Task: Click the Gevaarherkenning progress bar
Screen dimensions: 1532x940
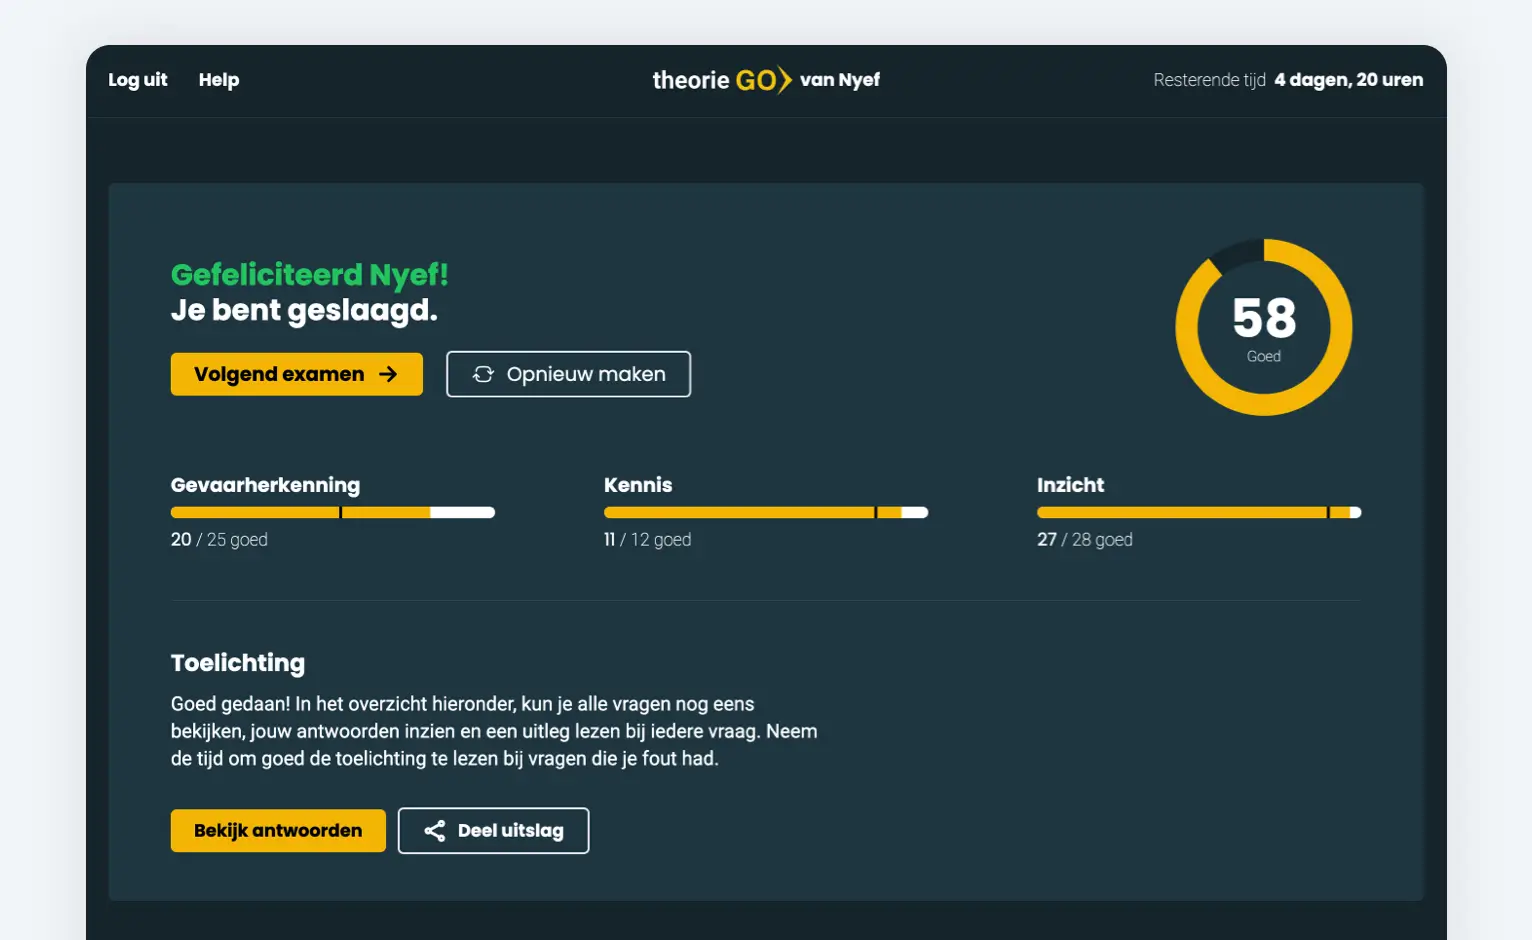Action: point(332,513)
